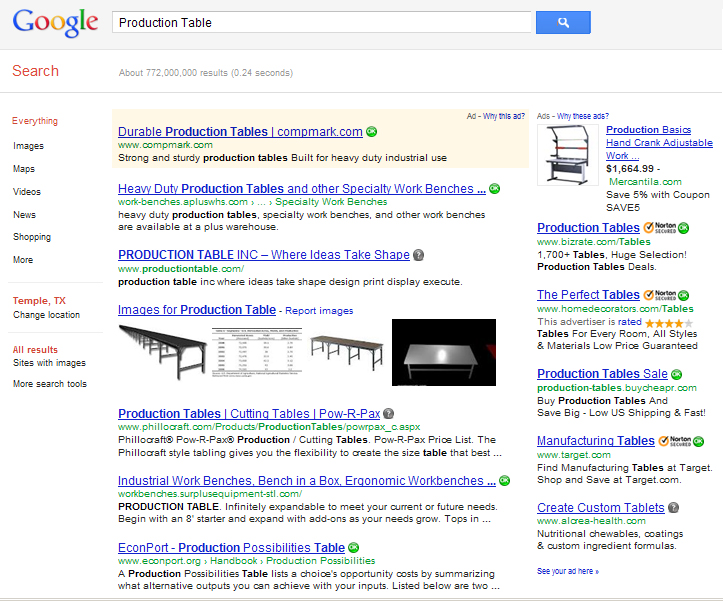Viewport: 723px width, 601px height.
Task: Open bizrate Production Tables ad title
Action: click(588, 227)
